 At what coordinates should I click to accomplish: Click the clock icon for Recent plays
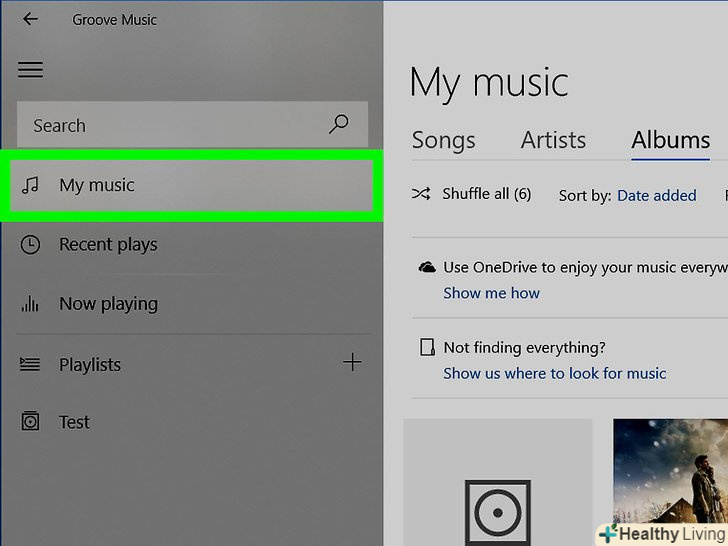pyautogui.click(x=30, y=245)
